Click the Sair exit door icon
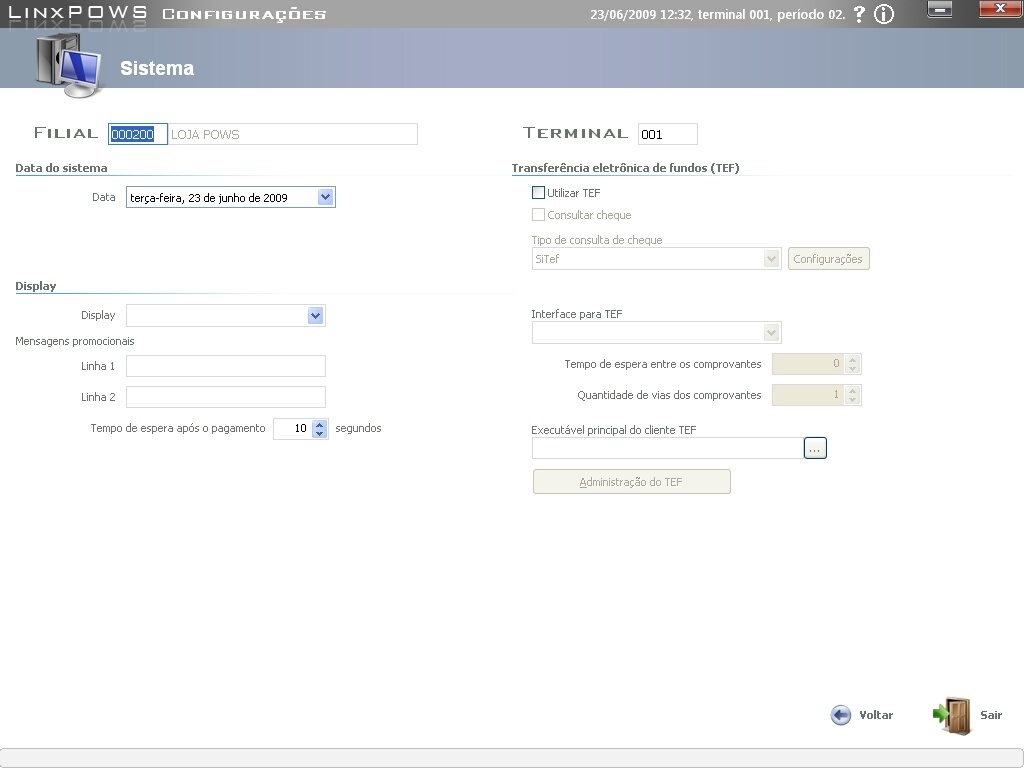This screenshot has width=1024, height=768. click(x=952, y=716)
